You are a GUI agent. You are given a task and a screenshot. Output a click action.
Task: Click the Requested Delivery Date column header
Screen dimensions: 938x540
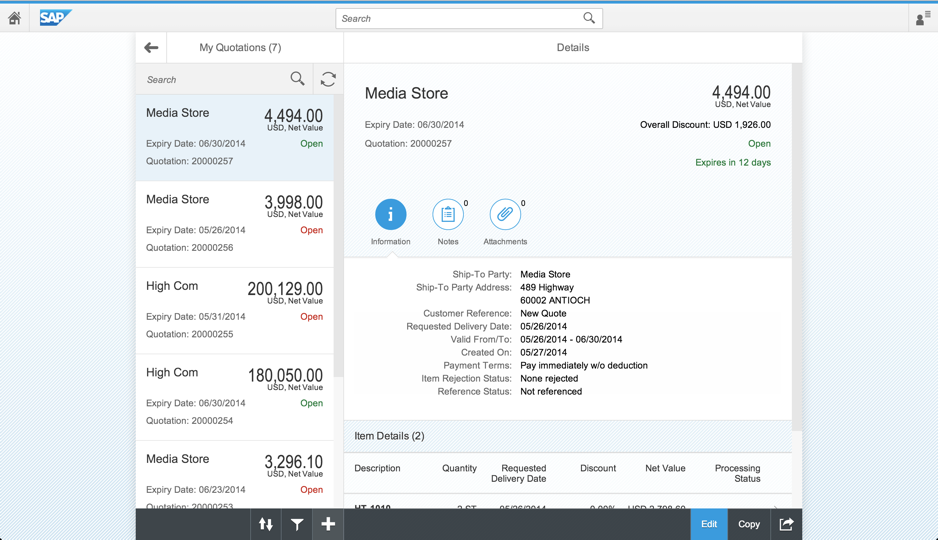[x=519, y=473]
